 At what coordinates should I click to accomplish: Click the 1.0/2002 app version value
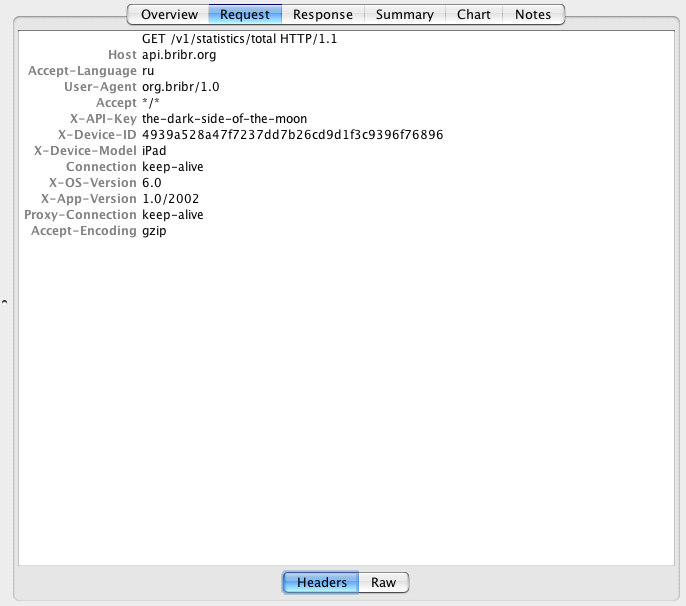pyautogui.click(x=171, y=199)
